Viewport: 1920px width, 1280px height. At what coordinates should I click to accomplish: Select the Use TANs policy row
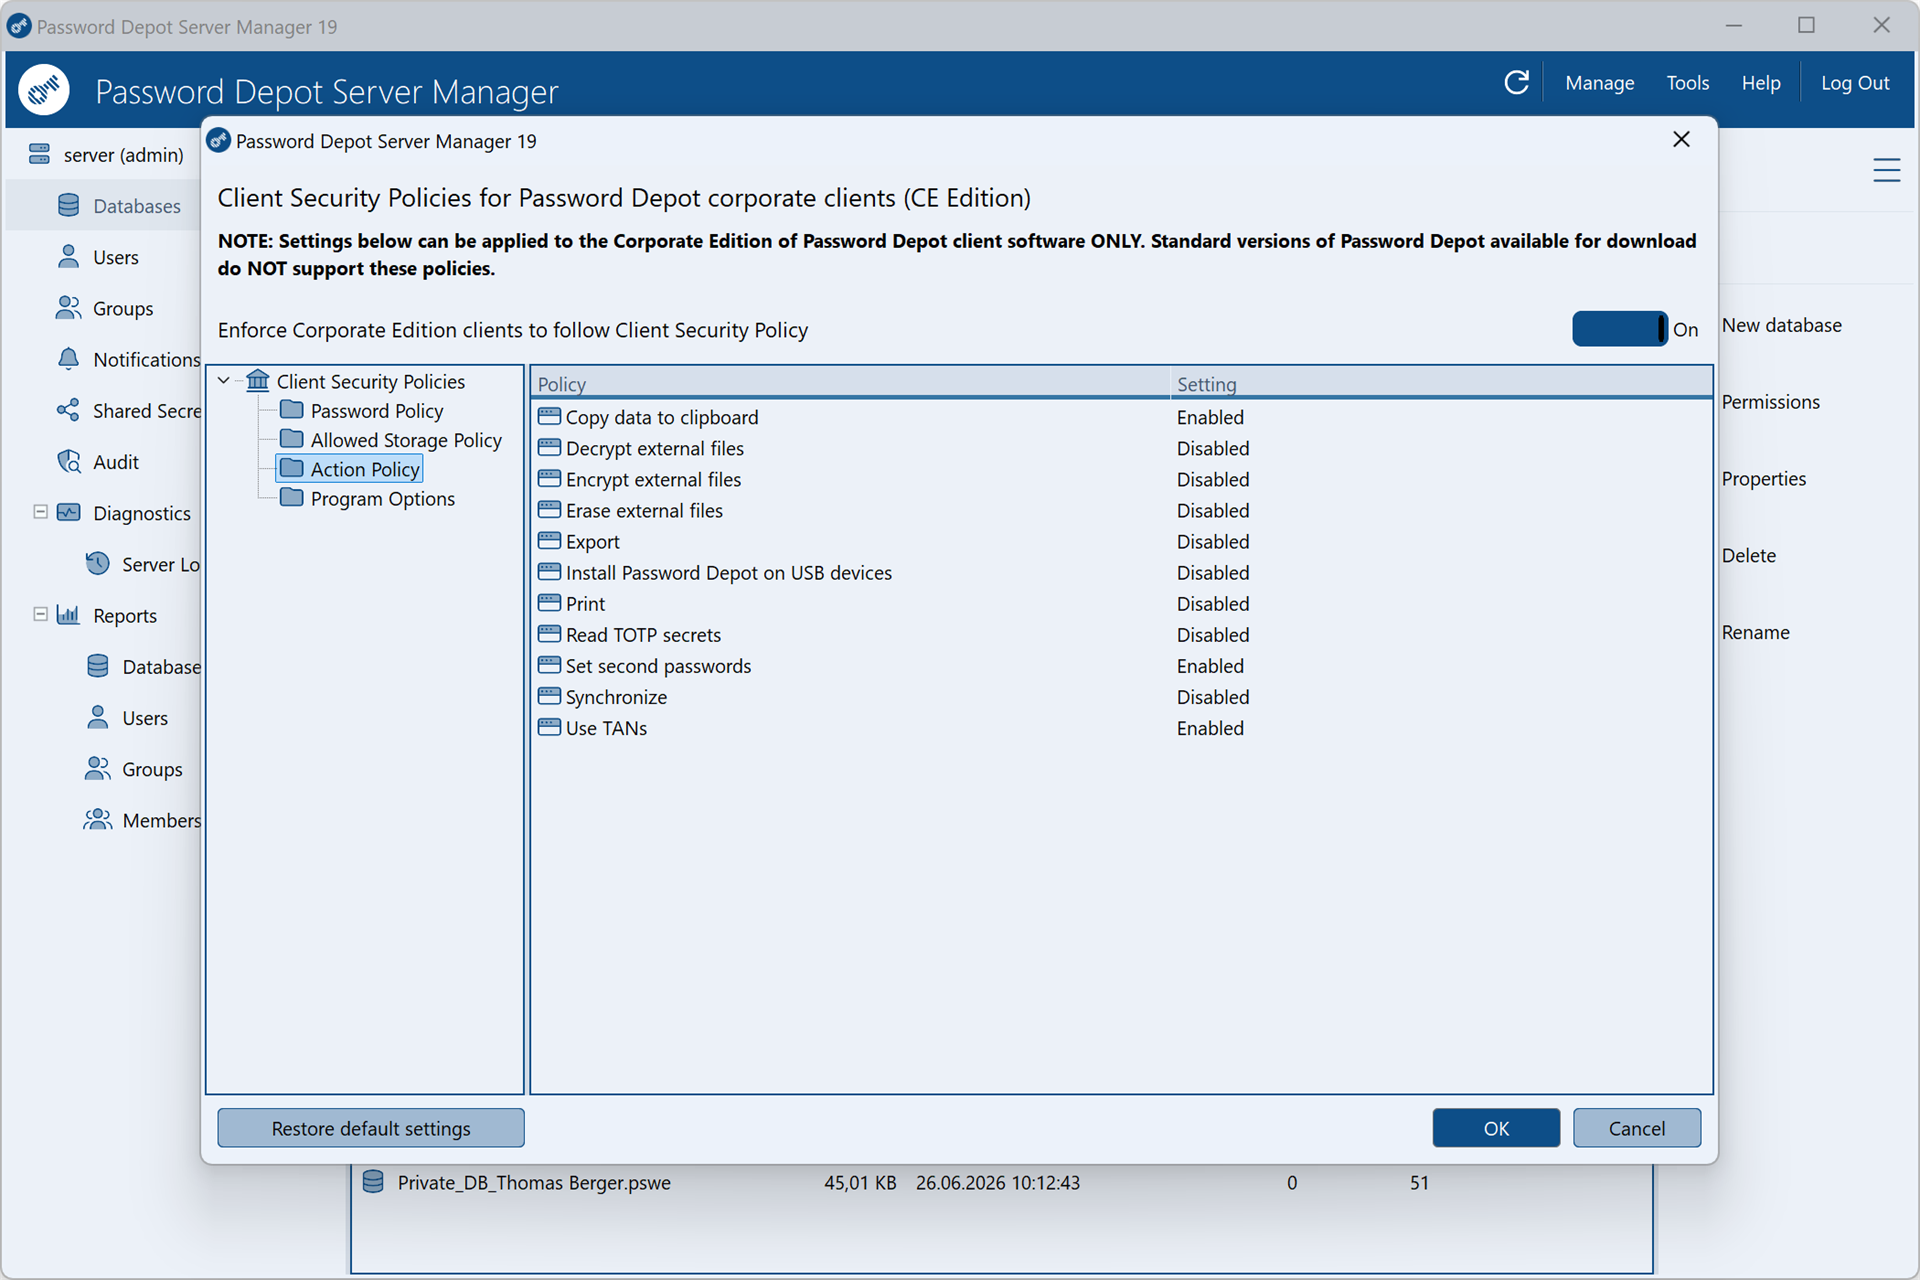coord(1120,727)
